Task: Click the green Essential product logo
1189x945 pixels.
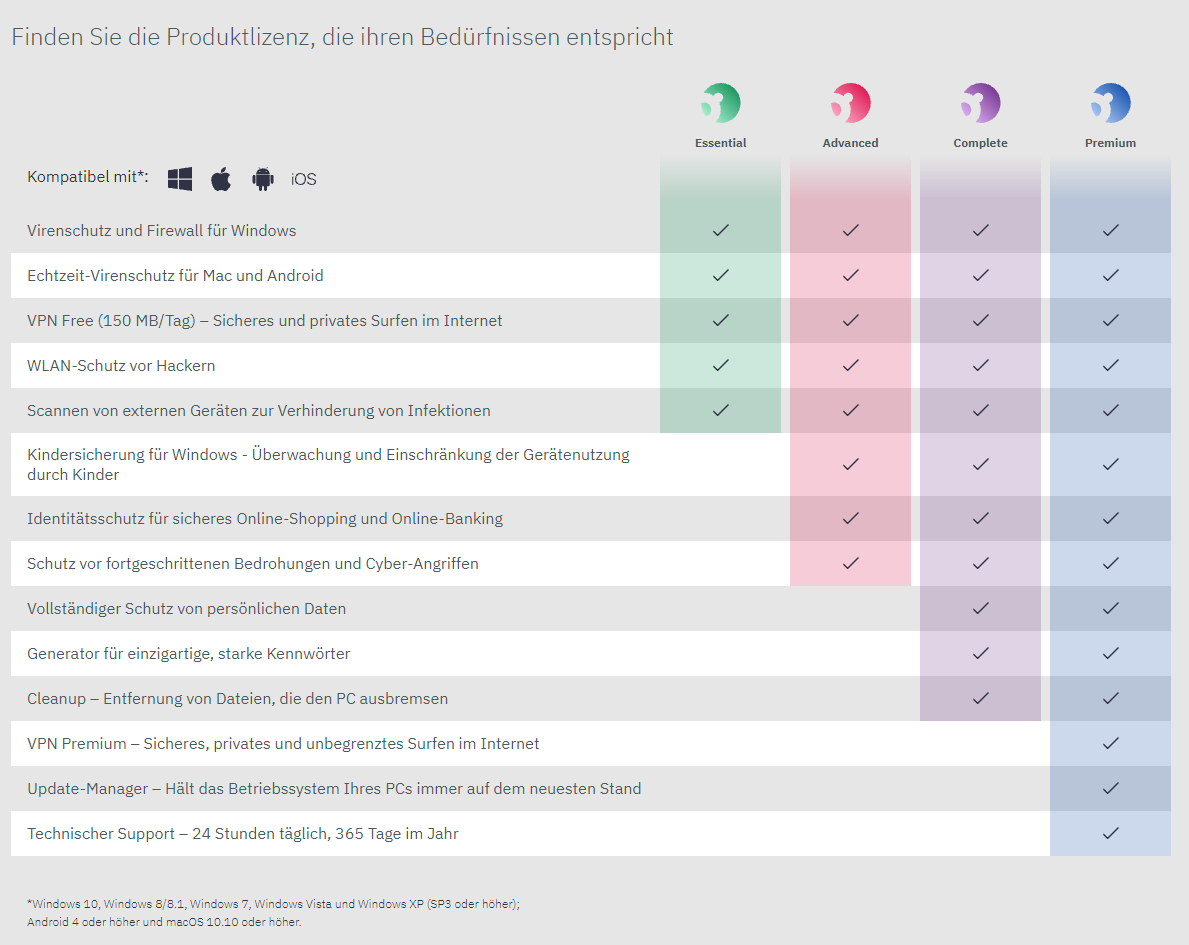Action: 720,103
